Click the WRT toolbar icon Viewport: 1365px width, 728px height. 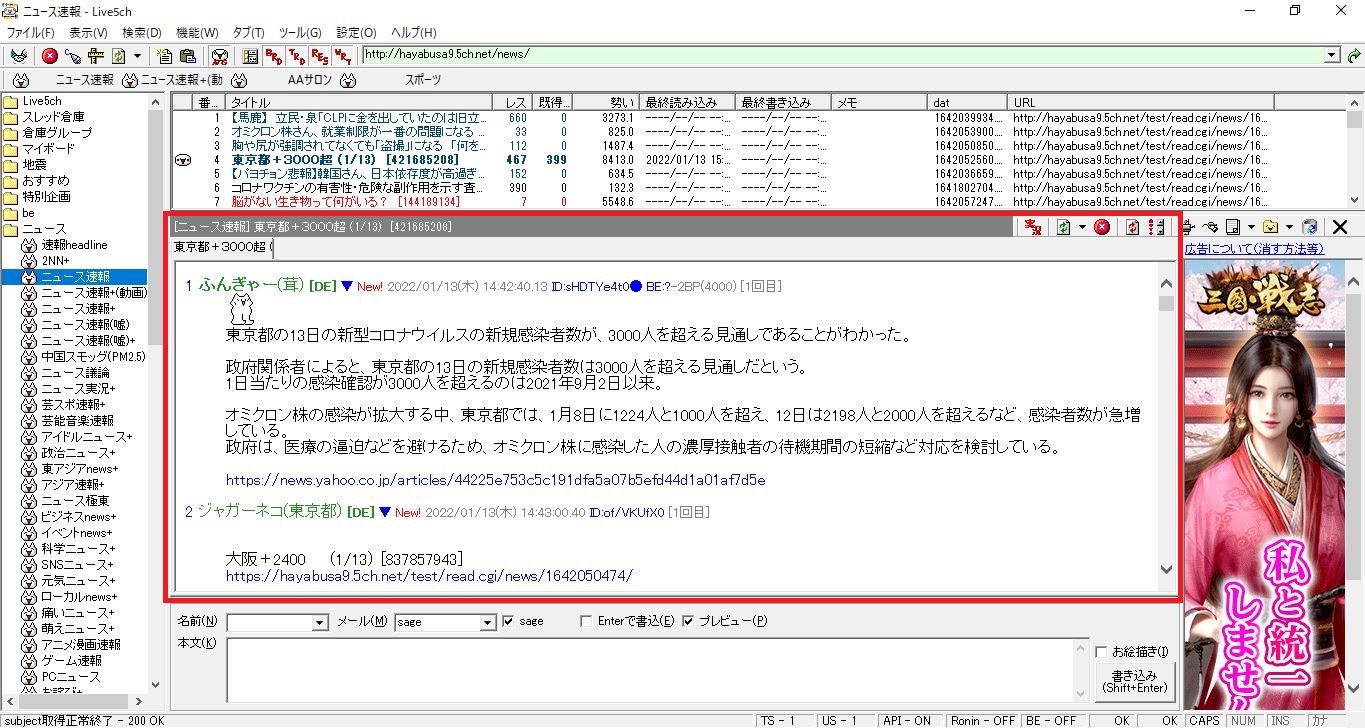pyautogui.click(x=343, y=56)
